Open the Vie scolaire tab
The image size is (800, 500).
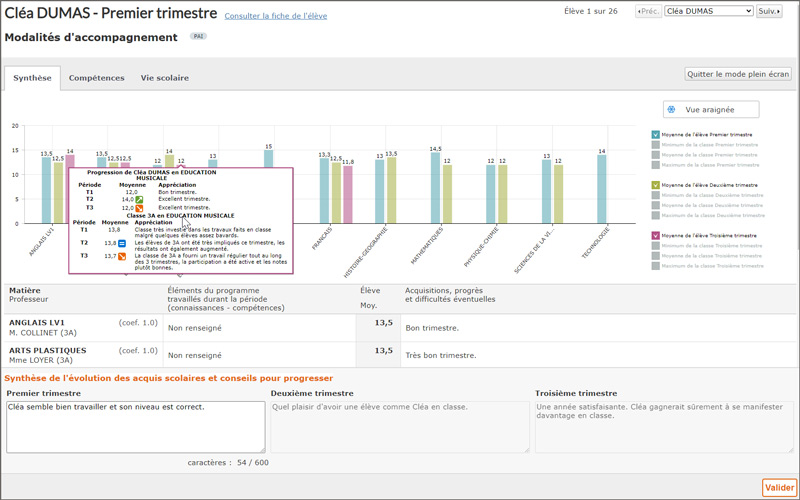164,78
